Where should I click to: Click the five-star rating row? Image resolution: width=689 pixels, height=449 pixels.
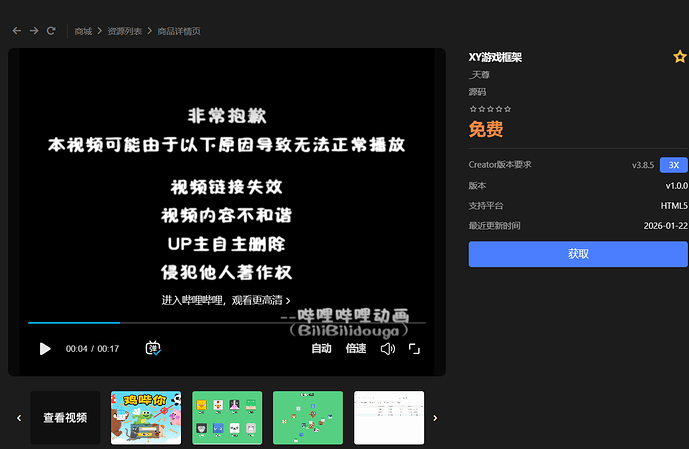tap(490, 109)
